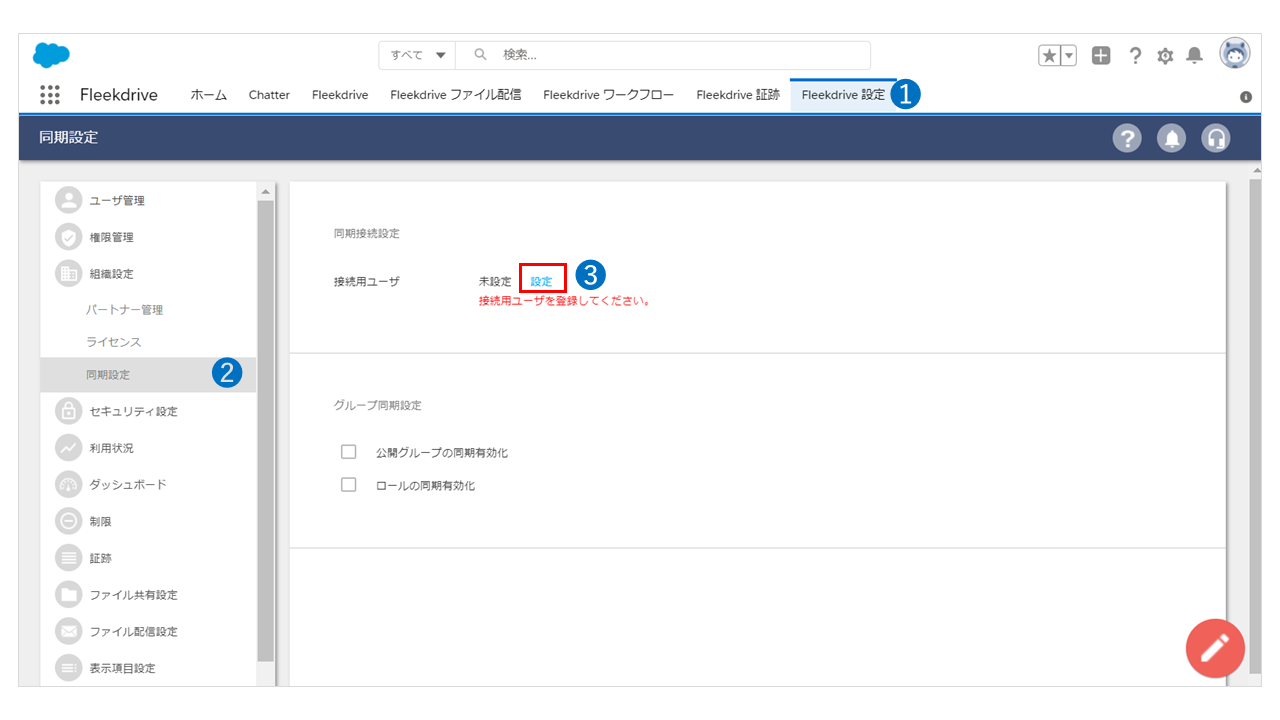
Task: Click the 利用状況 chart icon
Action: coord(68,448)
